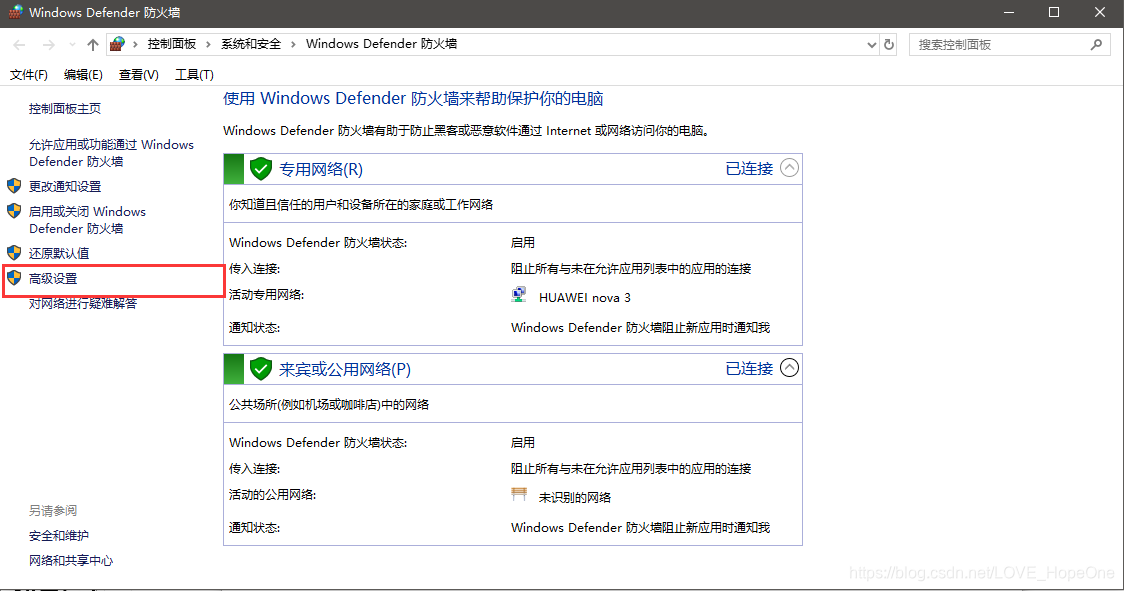Click the HUAWEI nova 3 network icon
The height and width of the screenshot is (591, 1124).
pos(519,295)
